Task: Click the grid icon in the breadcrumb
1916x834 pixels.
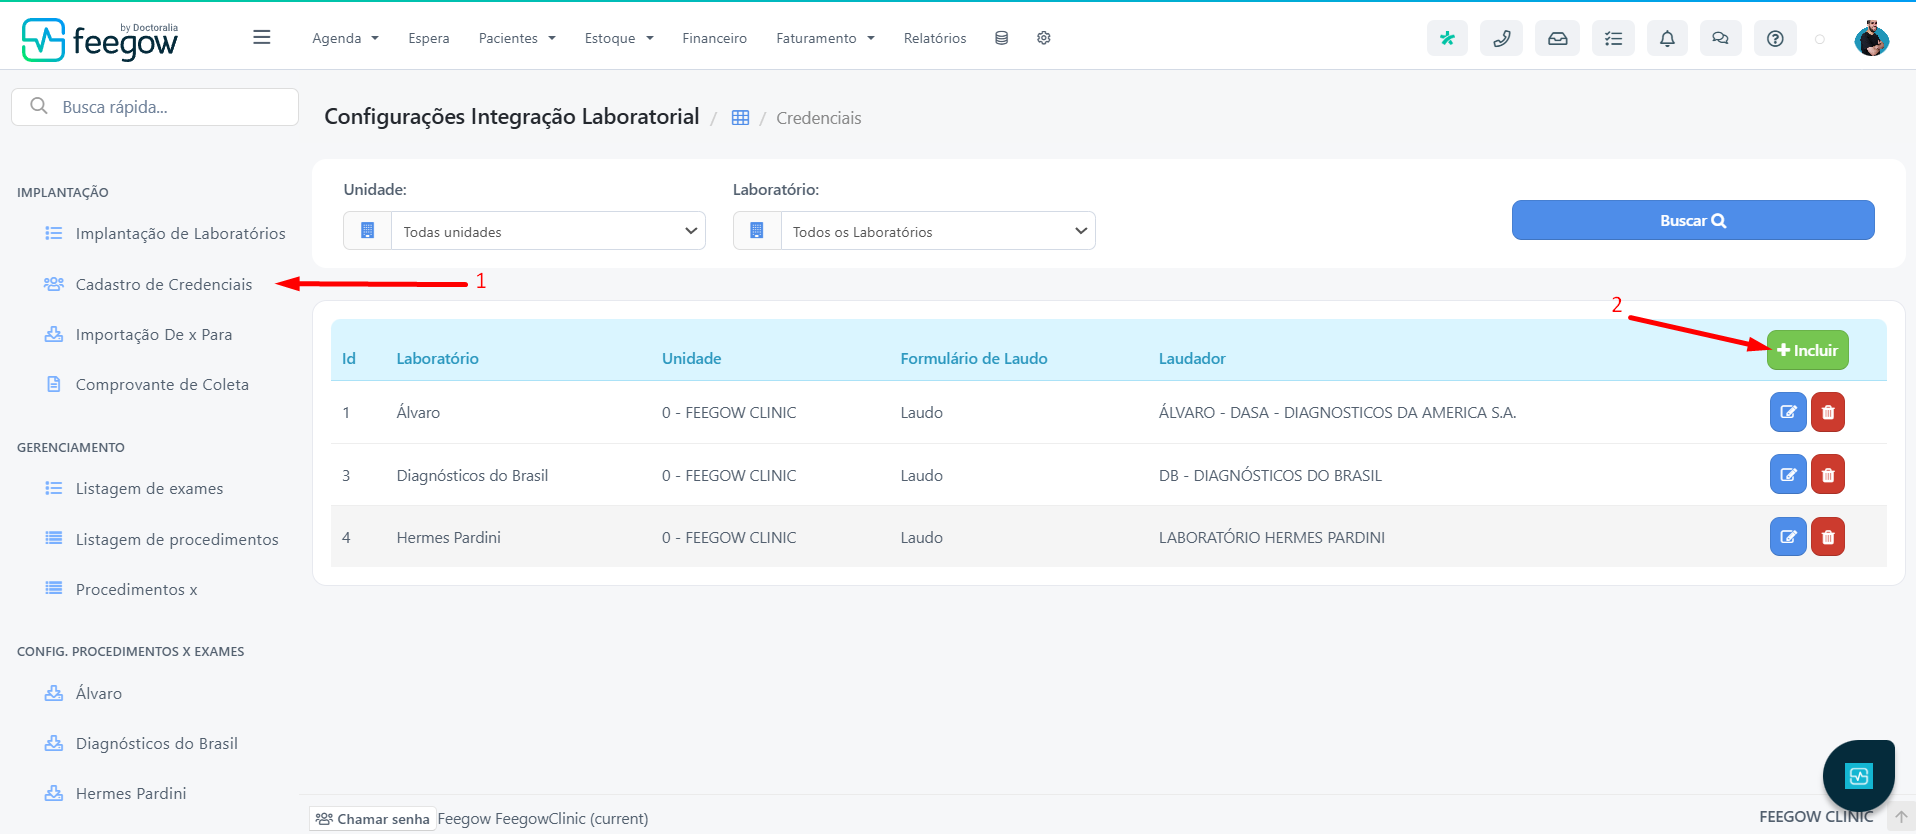Action: point(740,118)
